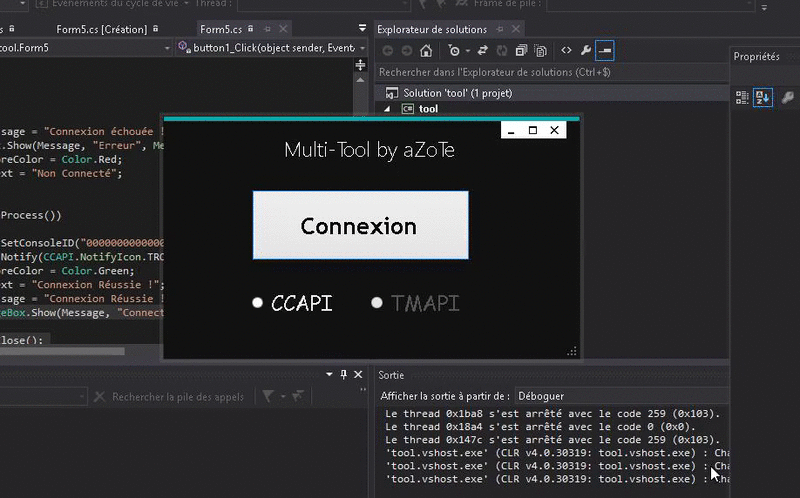Image resolution: width=800 pixels, height=498 pixels.
Task: Click the call stack filter funnel icon
Action: (268, 396)
